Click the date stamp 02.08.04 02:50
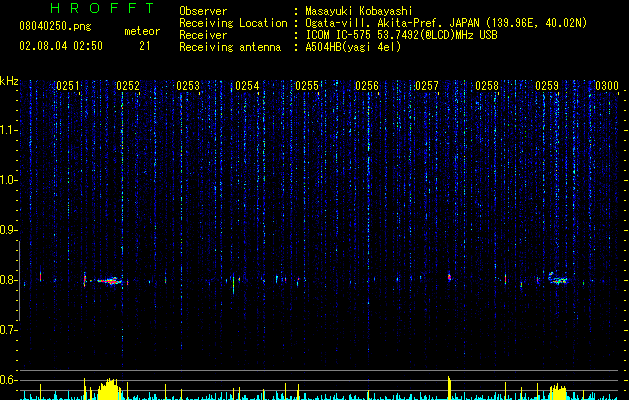 point(61,46)
